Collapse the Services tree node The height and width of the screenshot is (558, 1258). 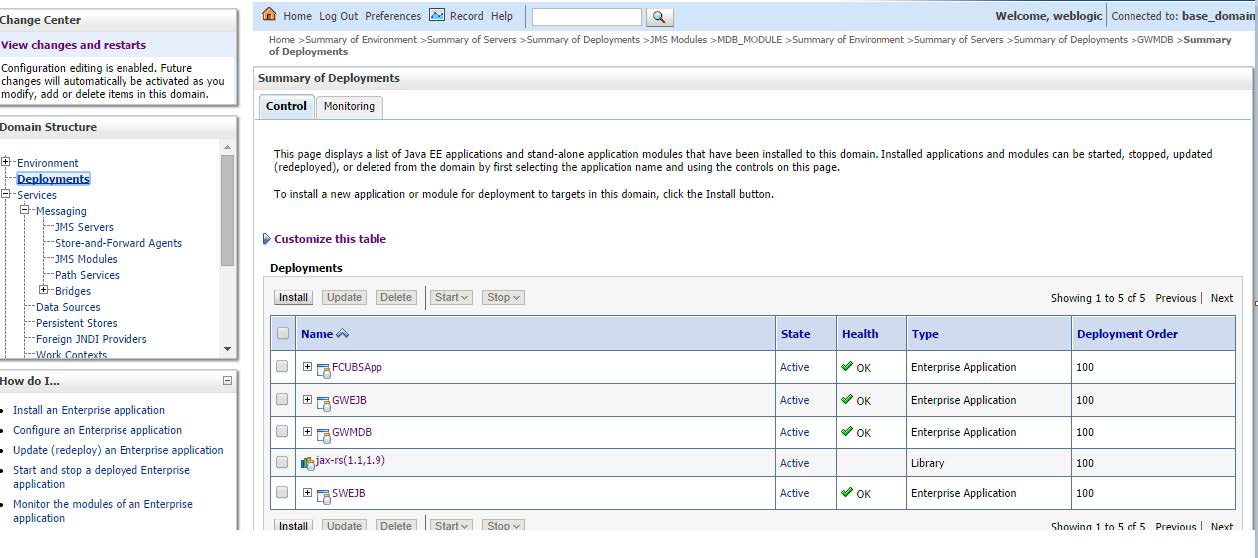click(6, 194)
